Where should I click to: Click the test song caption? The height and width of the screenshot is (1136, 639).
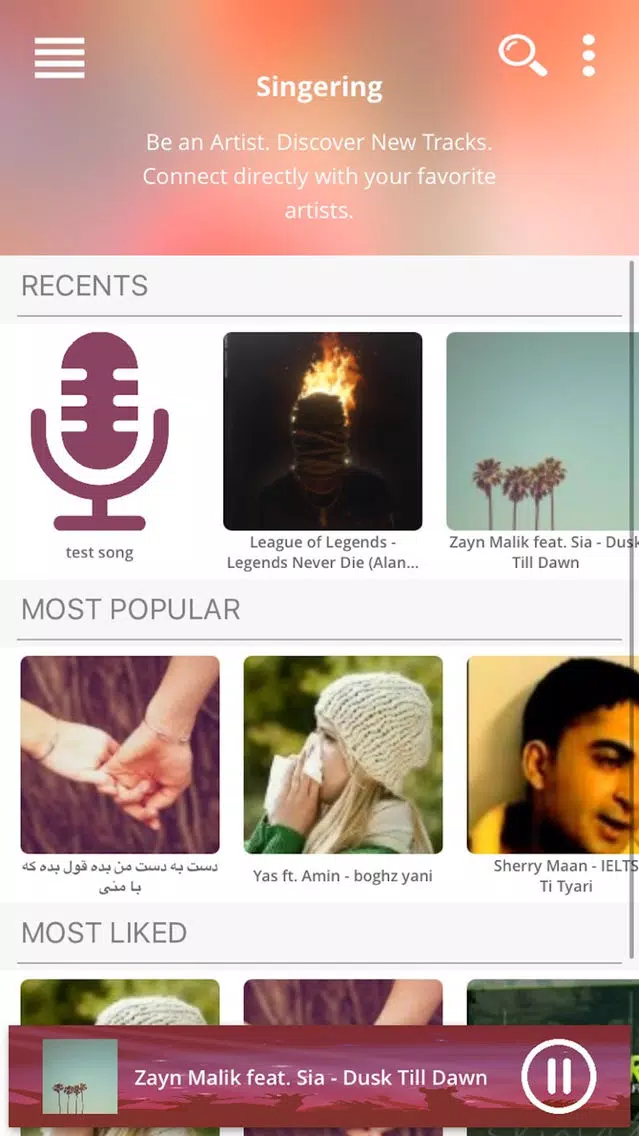(x=99, y=553)
